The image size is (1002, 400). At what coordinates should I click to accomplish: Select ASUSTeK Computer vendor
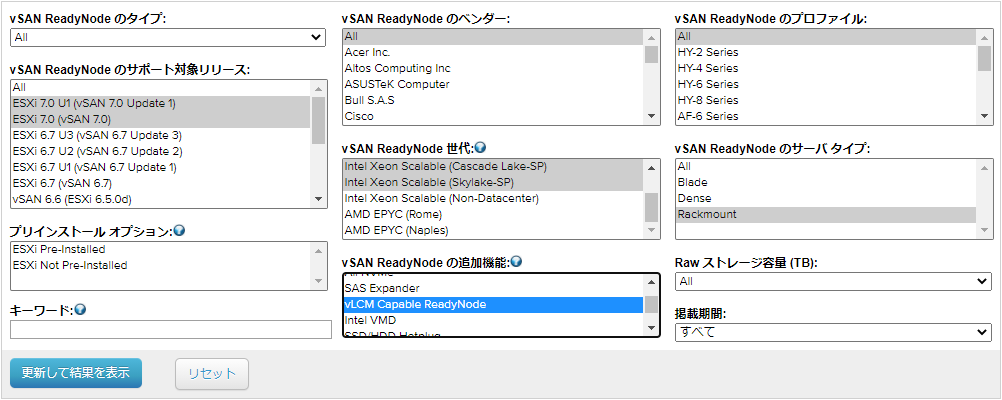coord(493,84)
